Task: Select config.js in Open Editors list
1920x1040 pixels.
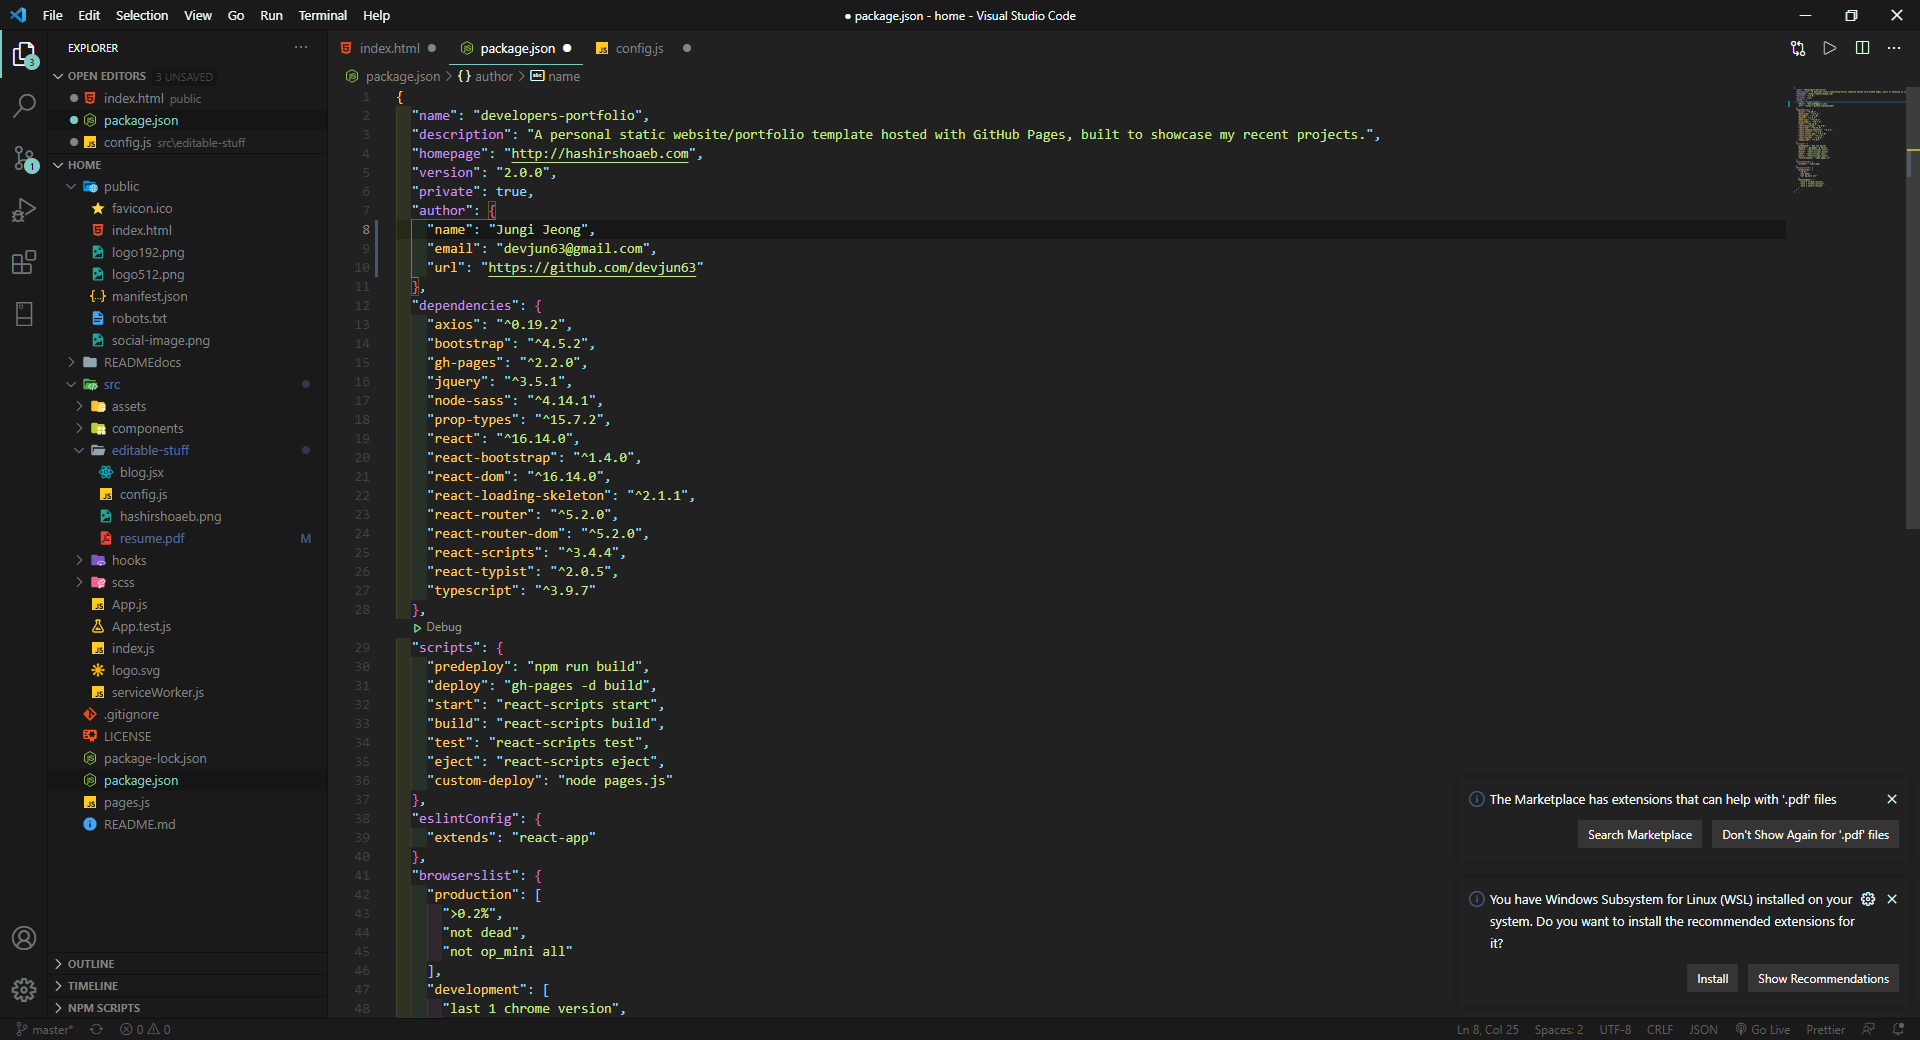Action: pyautogui.click(x=188, y=143)
